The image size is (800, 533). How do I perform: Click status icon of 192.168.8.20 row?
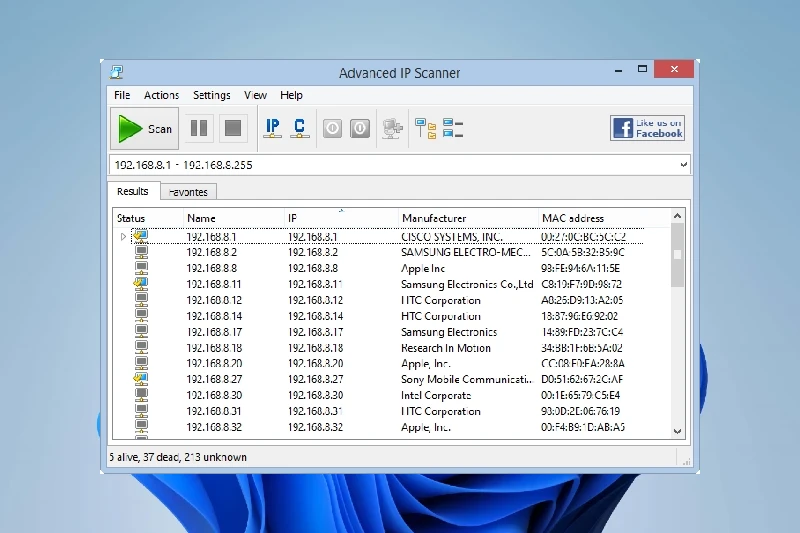point(141,363)
